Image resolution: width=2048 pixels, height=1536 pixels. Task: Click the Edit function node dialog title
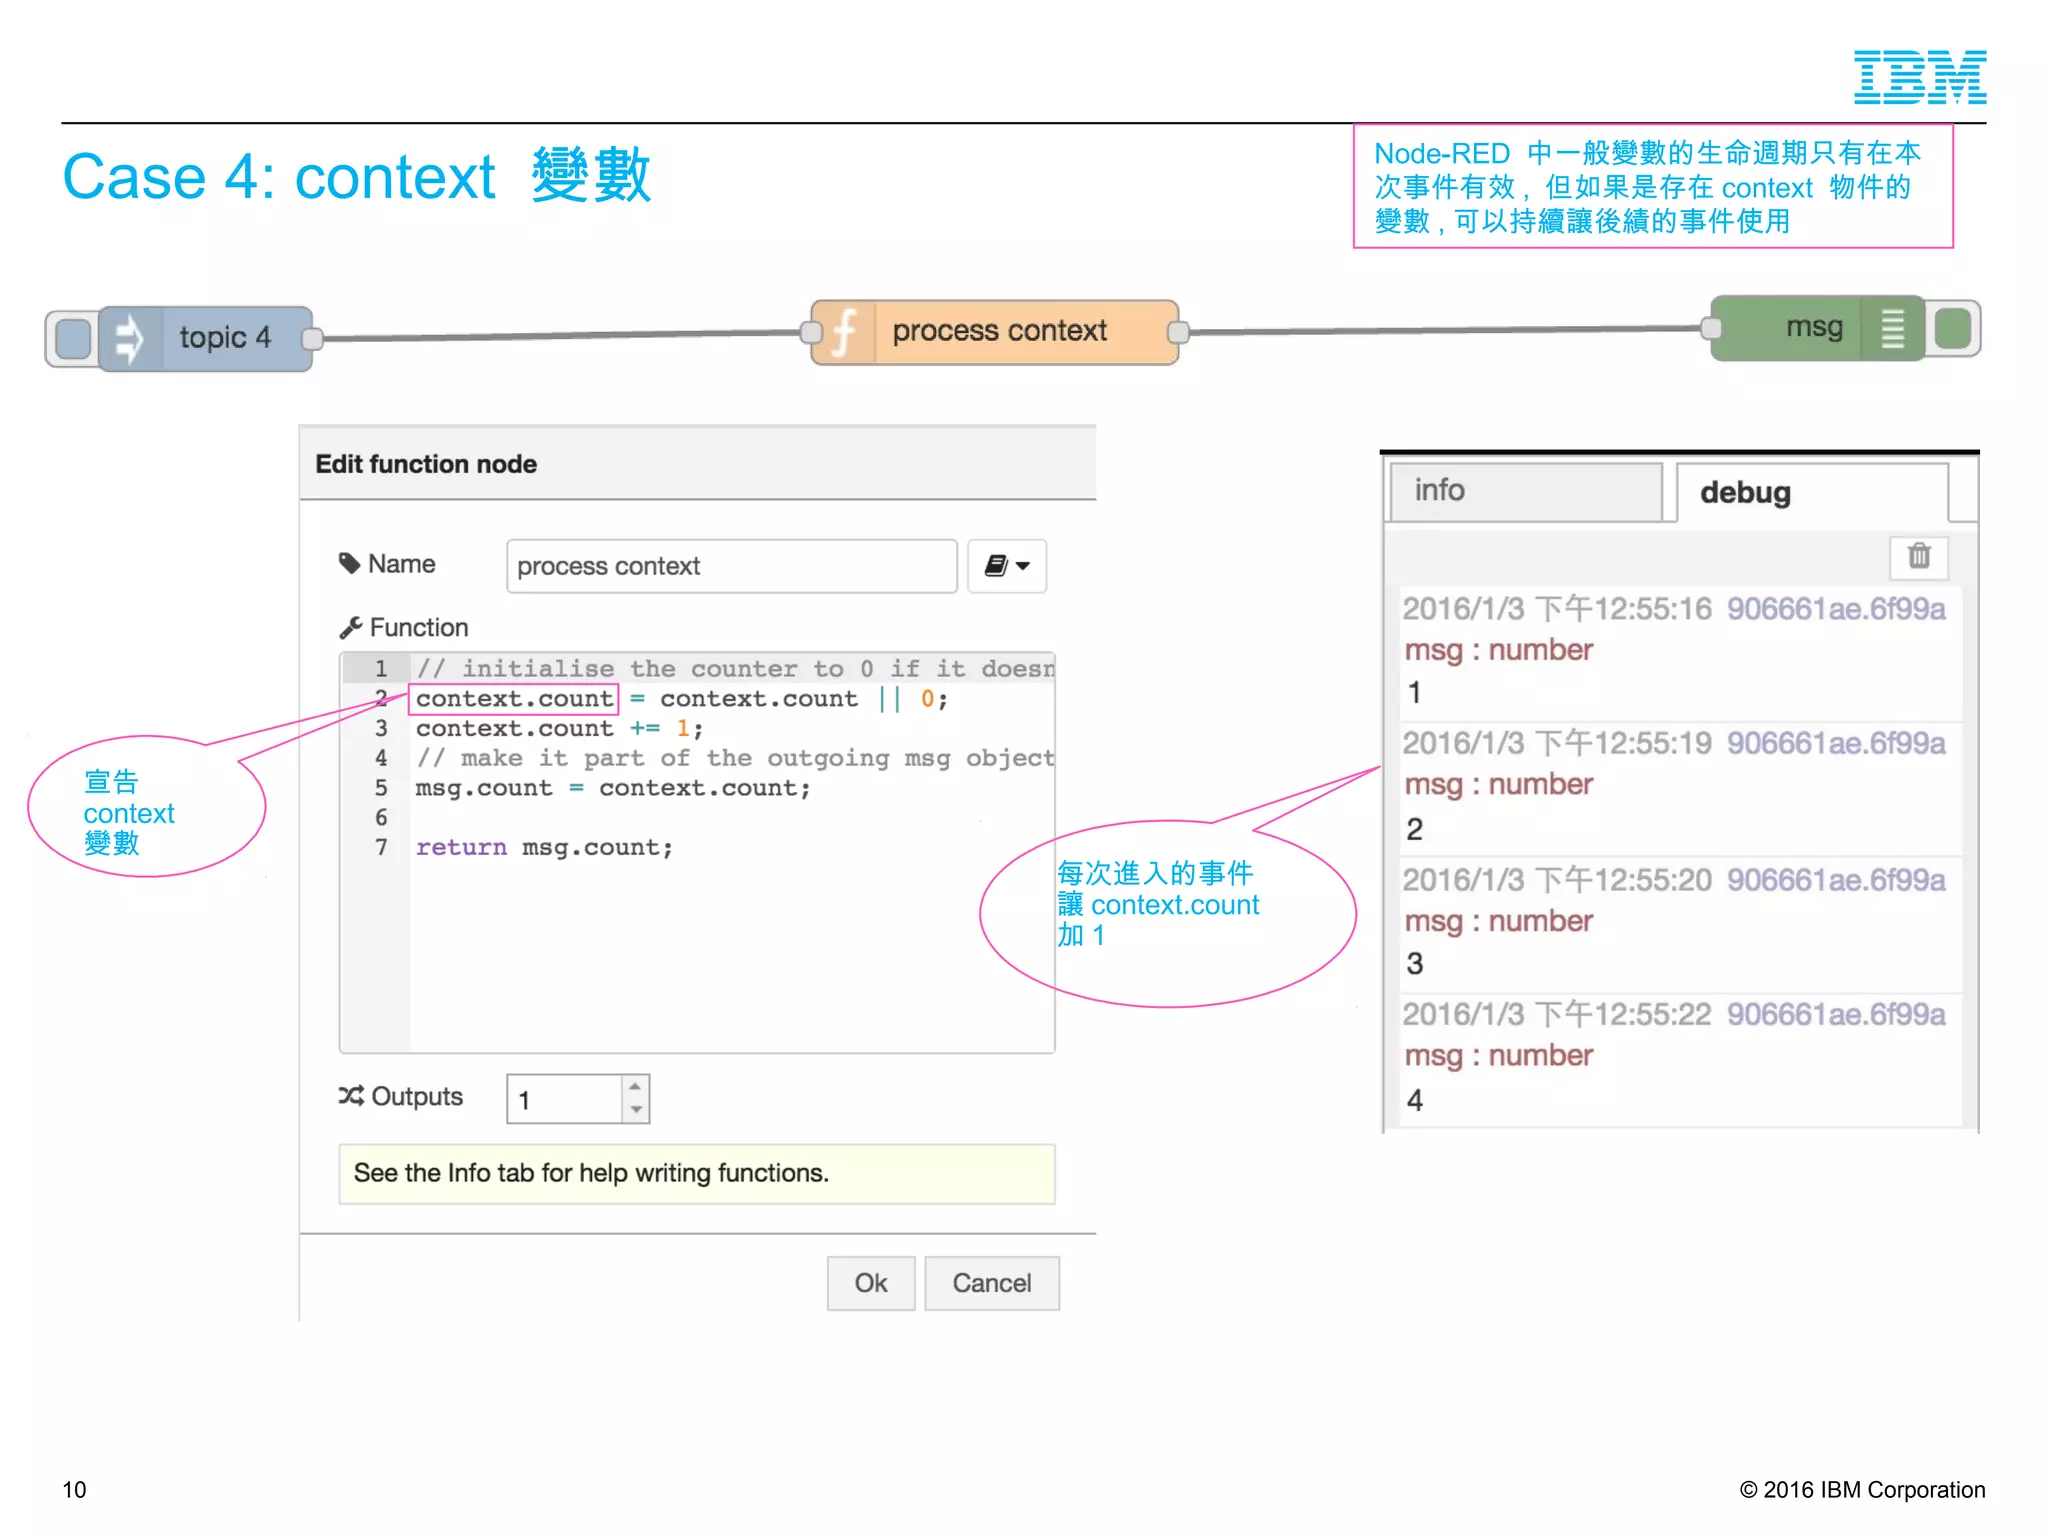click(426, 464)
